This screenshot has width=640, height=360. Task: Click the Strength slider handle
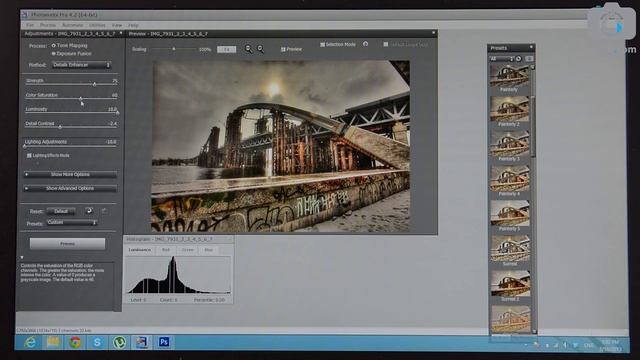click(94, 84)
